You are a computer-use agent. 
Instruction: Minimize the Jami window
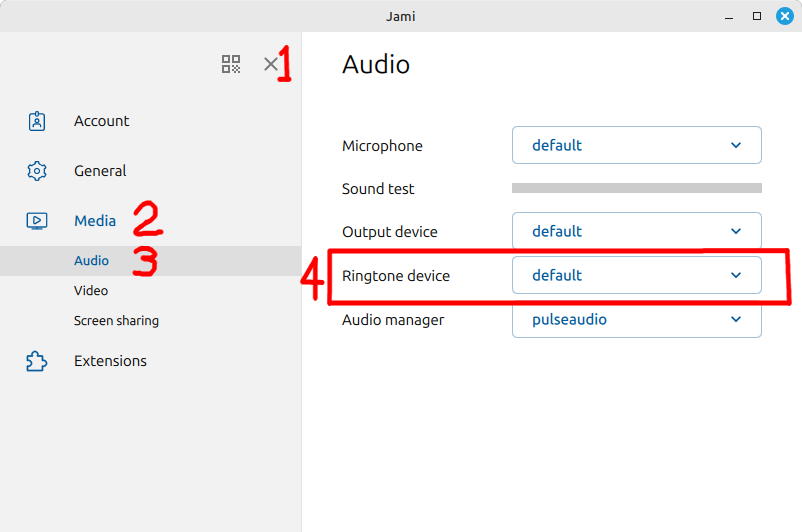click(x=729, y=17)
